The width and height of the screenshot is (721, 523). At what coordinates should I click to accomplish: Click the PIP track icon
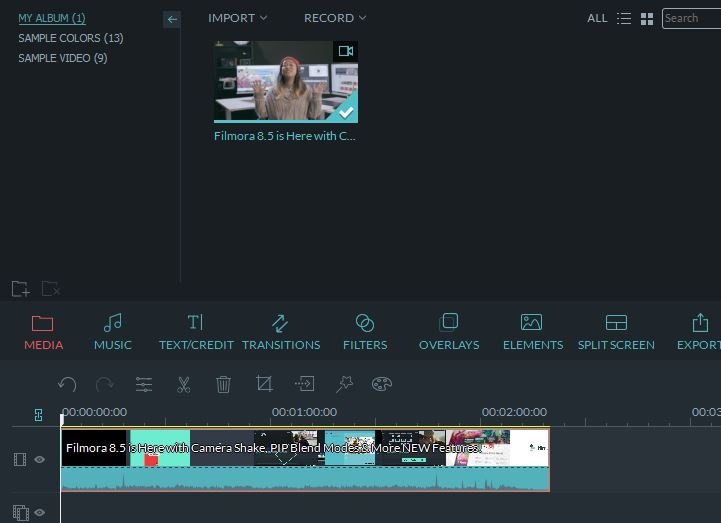21,512
